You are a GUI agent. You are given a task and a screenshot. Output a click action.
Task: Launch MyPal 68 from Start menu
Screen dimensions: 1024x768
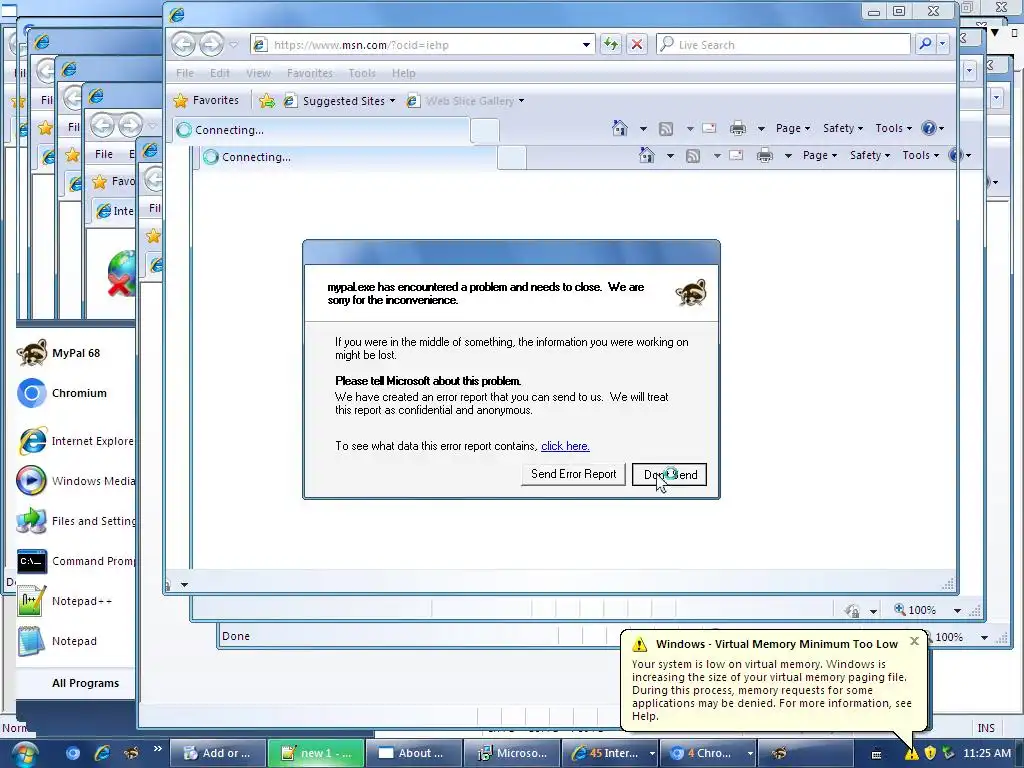click(75, 353)
